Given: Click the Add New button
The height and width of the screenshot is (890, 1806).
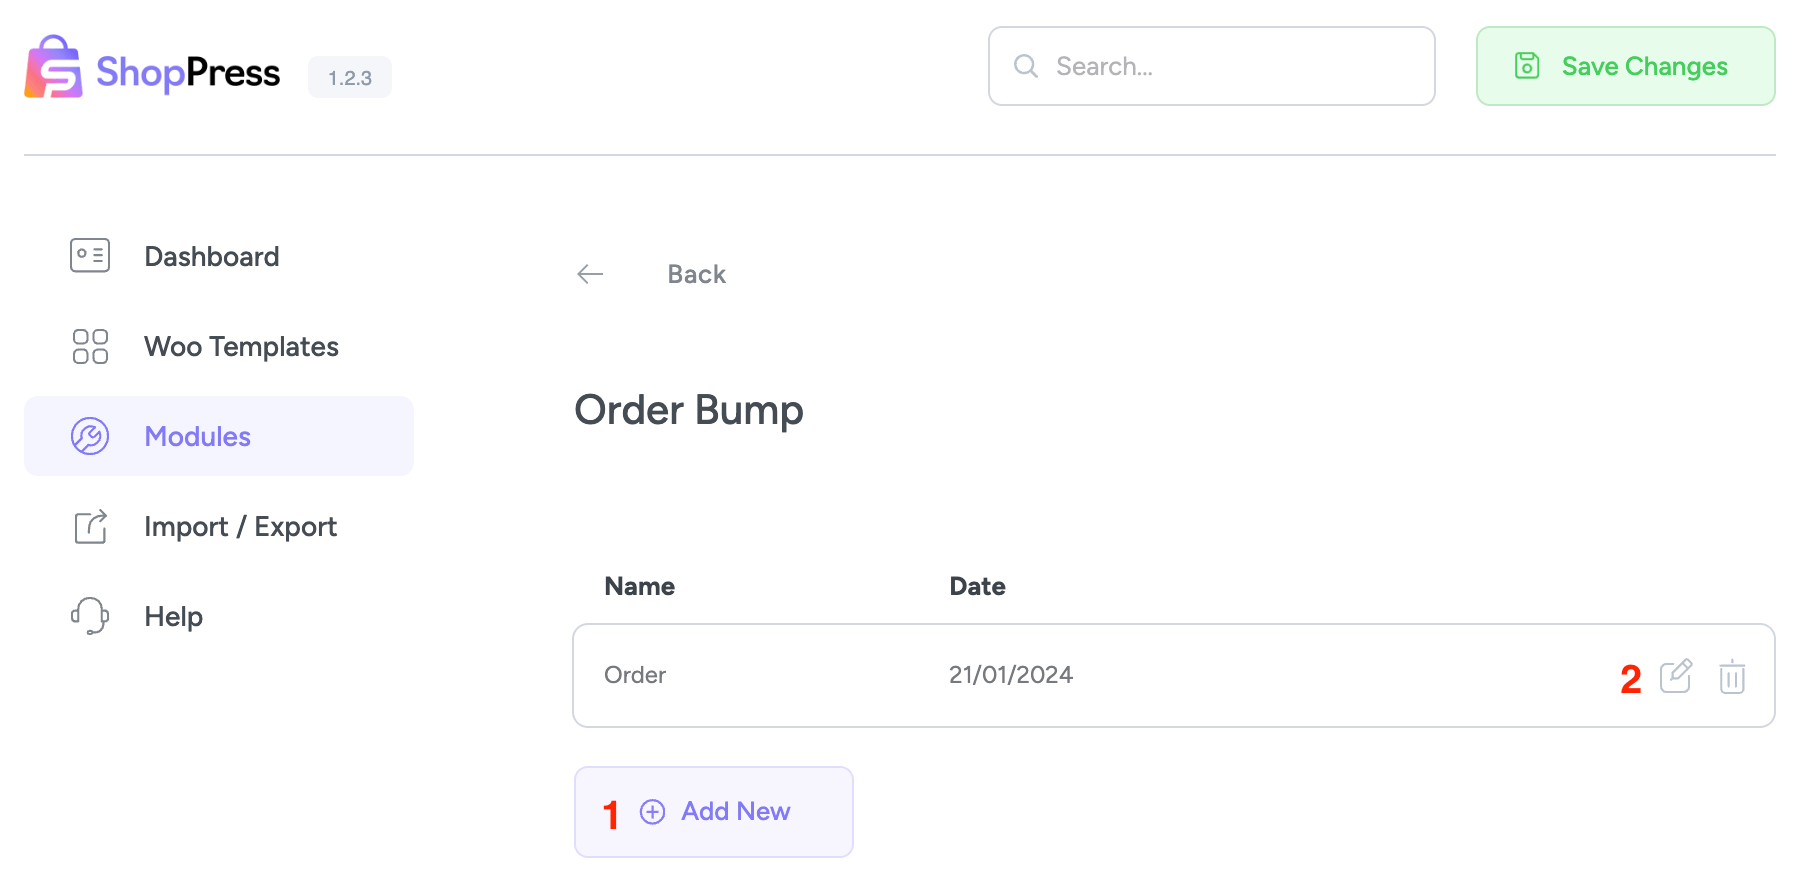Looking at the screenshot, I should 713,811.
